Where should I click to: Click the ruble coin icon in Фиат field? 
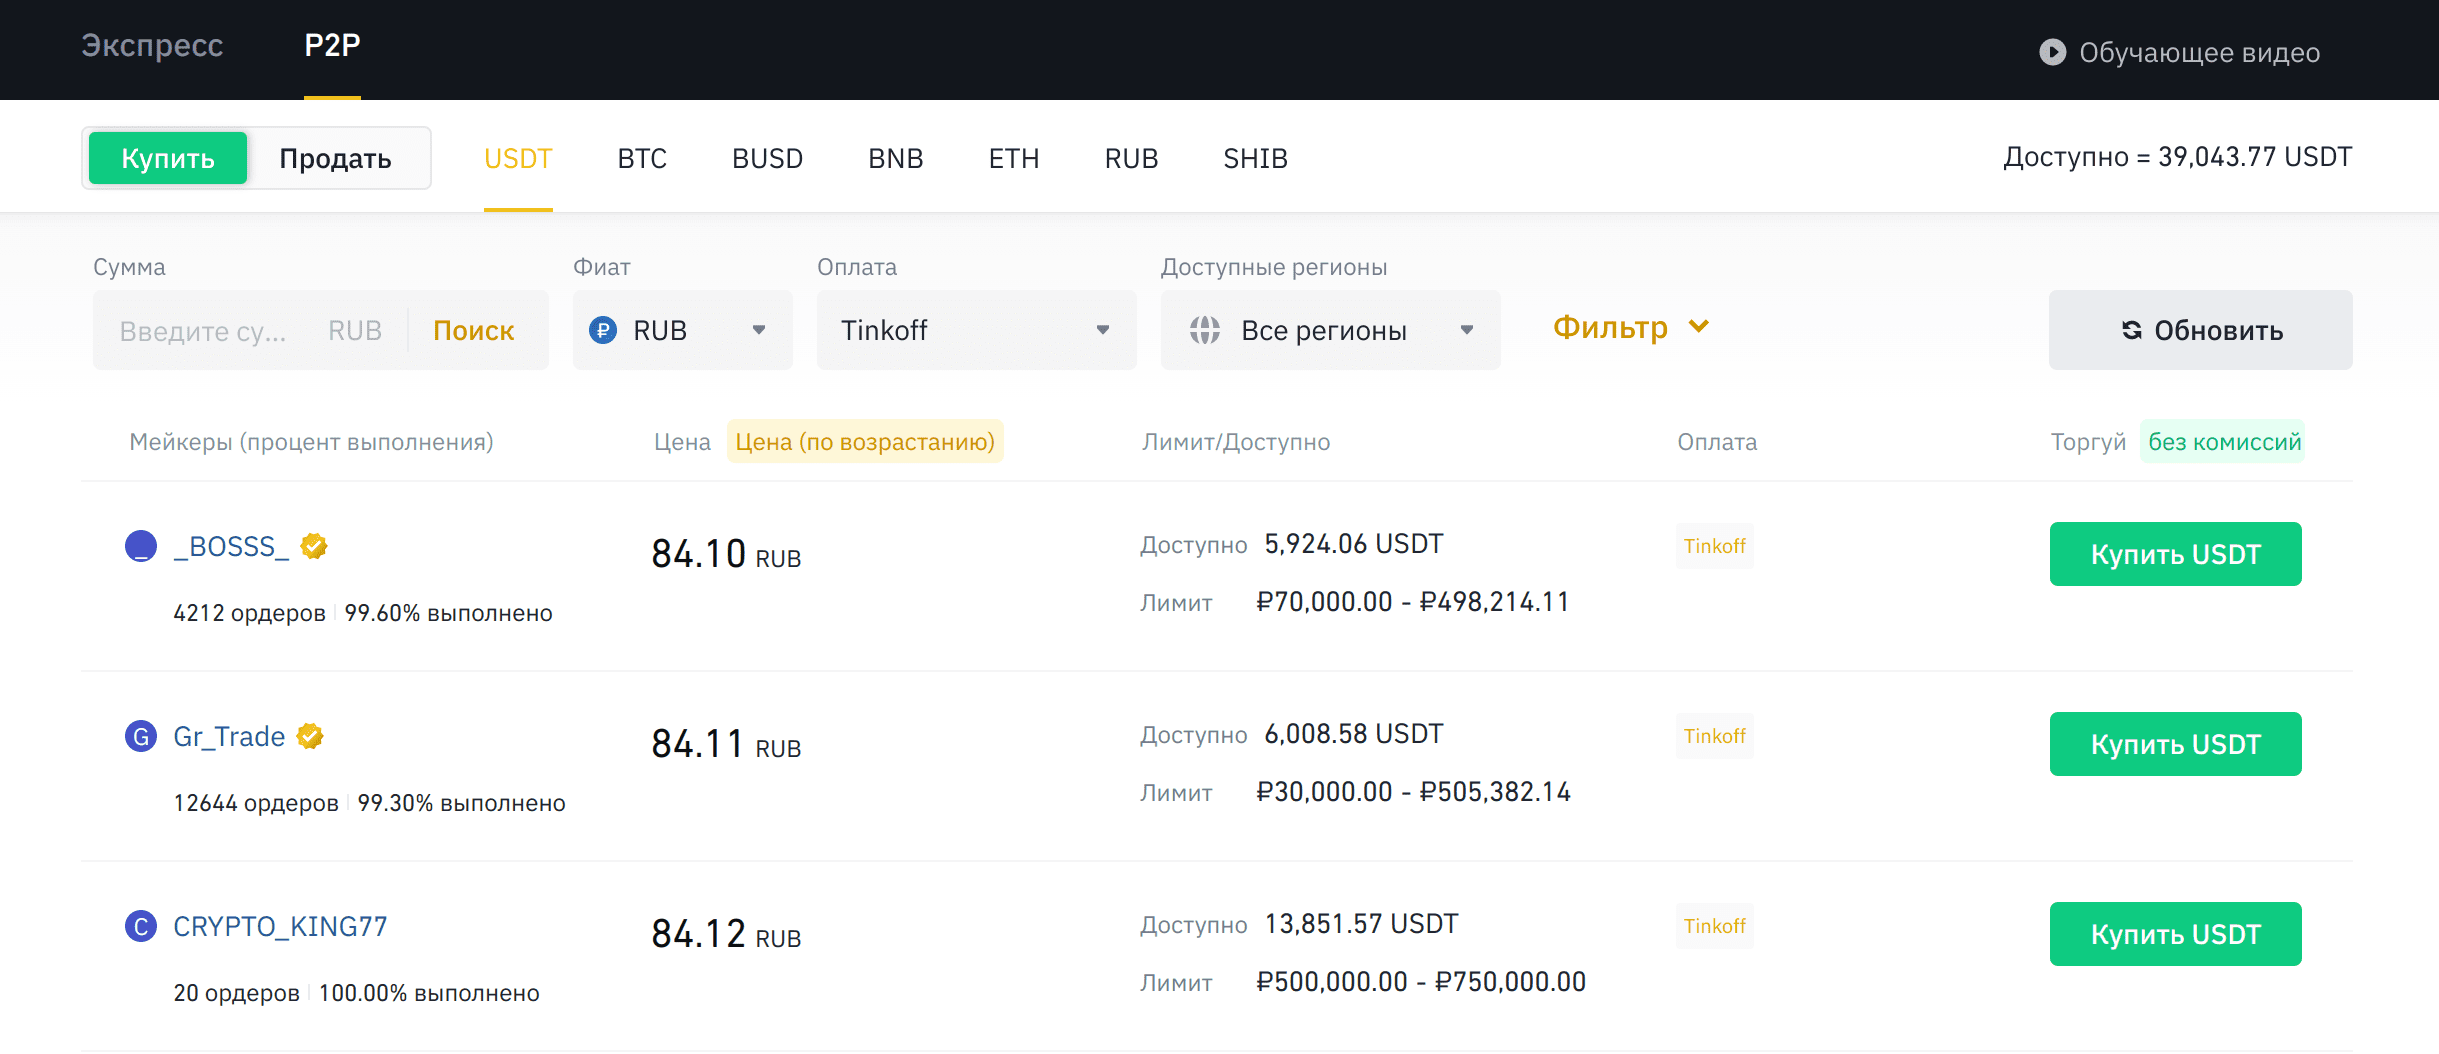[x=601, y=330]
